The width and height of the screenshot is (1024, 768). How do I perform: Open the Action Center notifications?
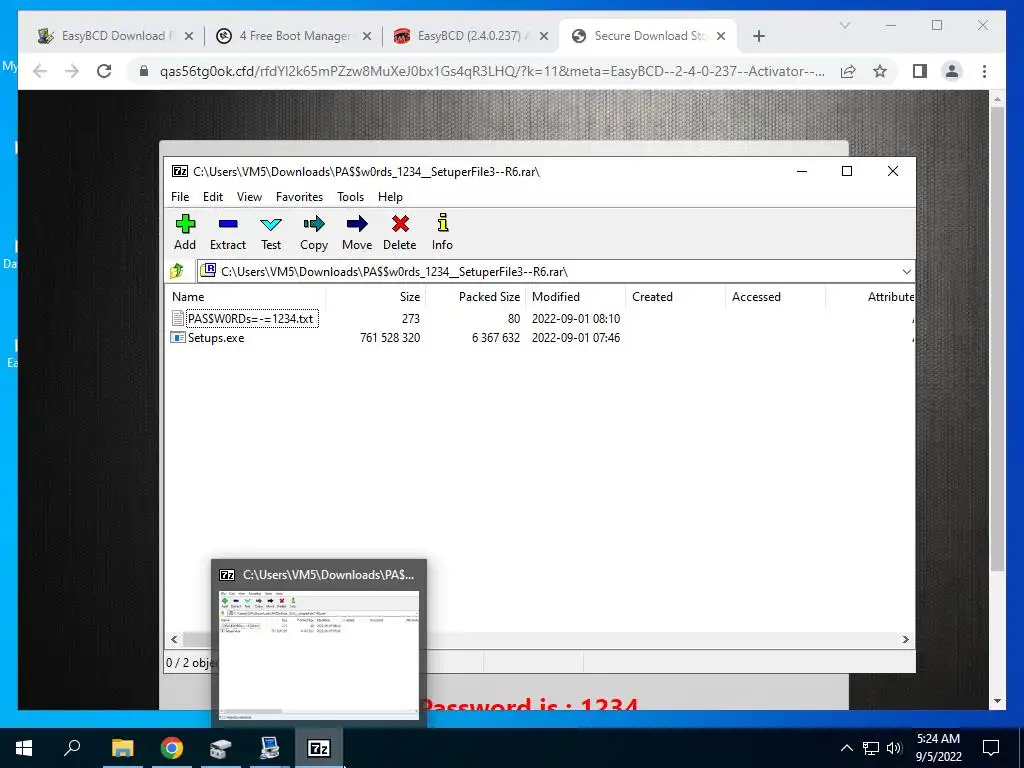pos(991,748)
